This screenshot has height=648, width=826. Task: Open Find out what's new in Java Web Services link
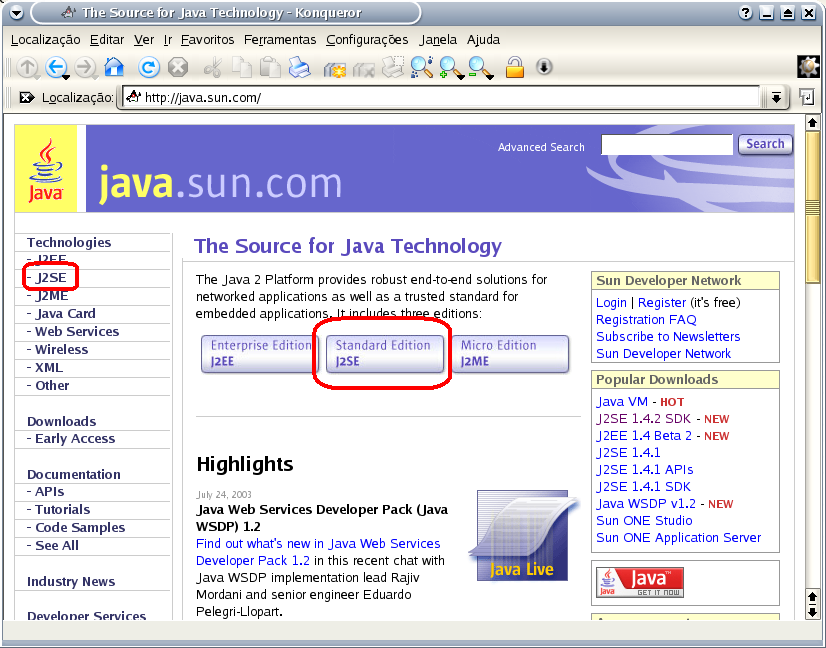pos(318,552)
